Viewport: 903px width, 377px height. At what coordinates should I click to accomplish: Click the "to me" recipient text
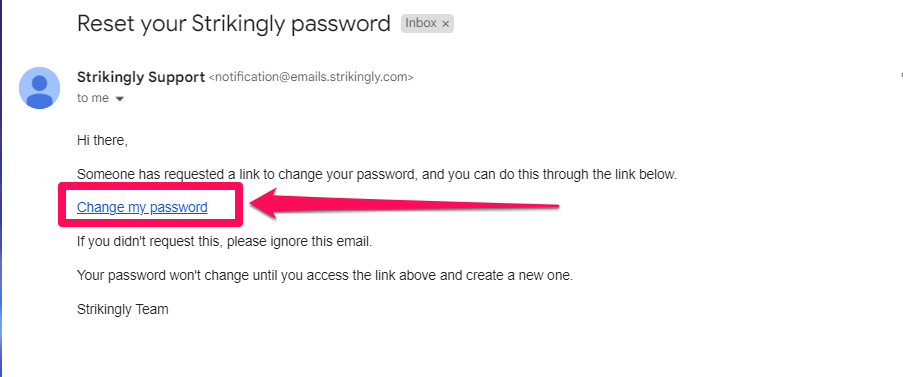point(93,98)
